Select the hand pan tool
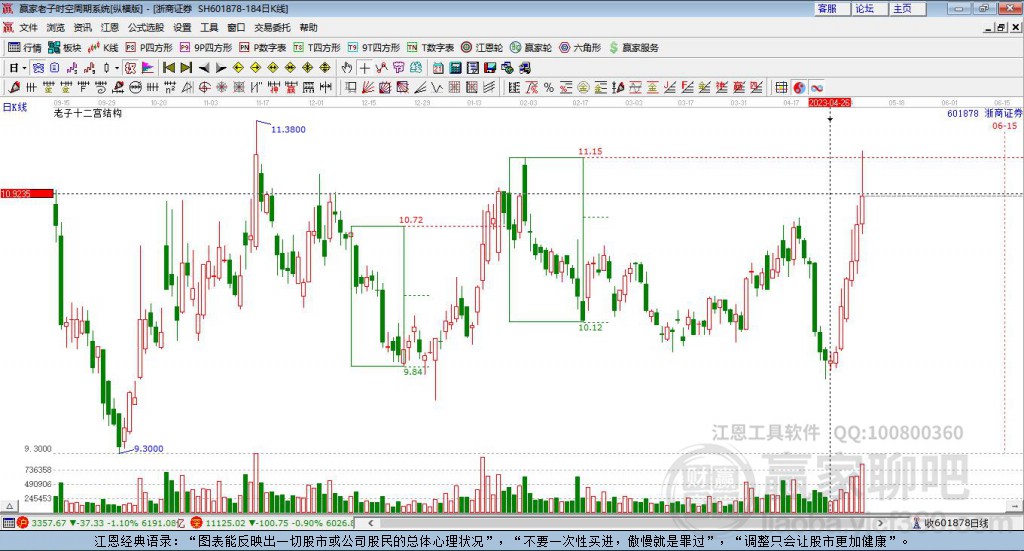The height and width of the screenshot is (551, 1024). [347, 68]
